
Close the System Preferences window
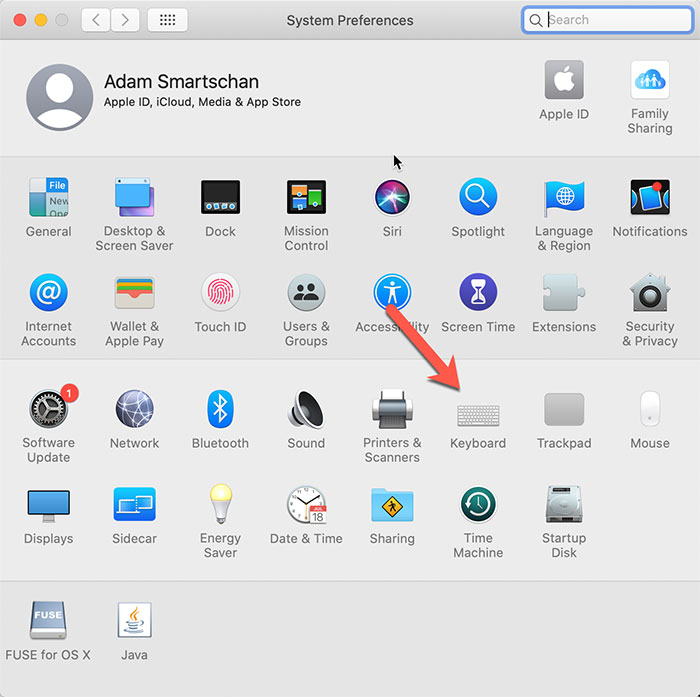(x=20, y=20)
